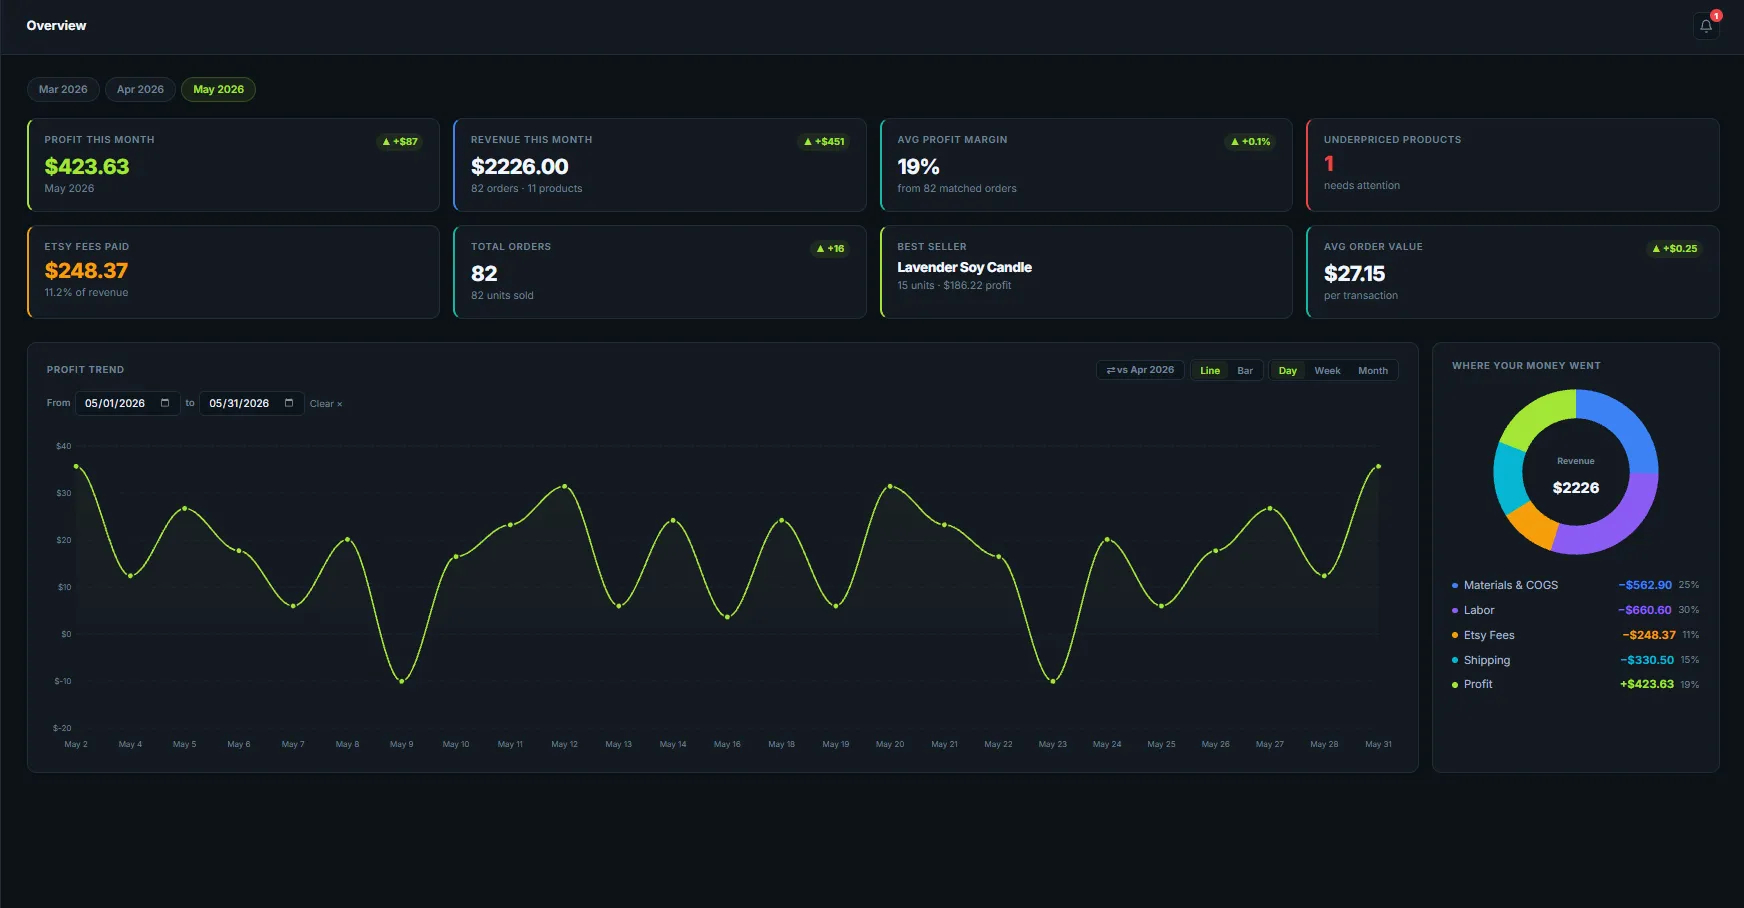Click the May 20 data point on chart

(890, 486)
